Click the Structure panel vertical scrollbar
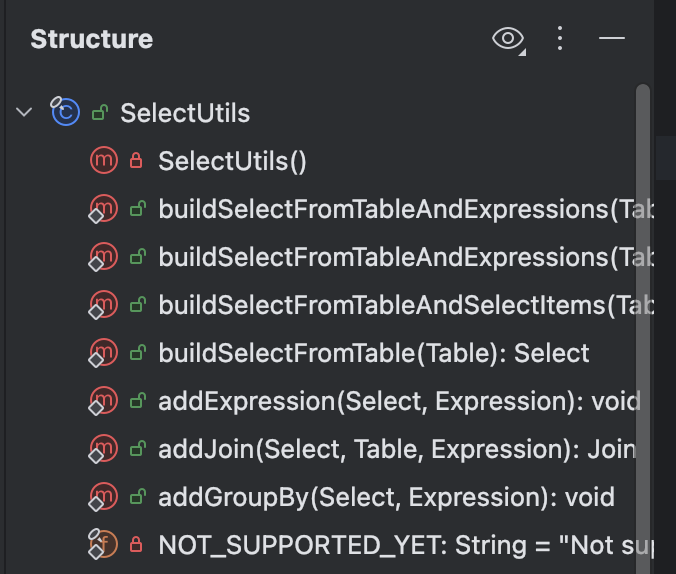This screenshot has height=574, width=676. pyautogui.click(x=643, y=328)
